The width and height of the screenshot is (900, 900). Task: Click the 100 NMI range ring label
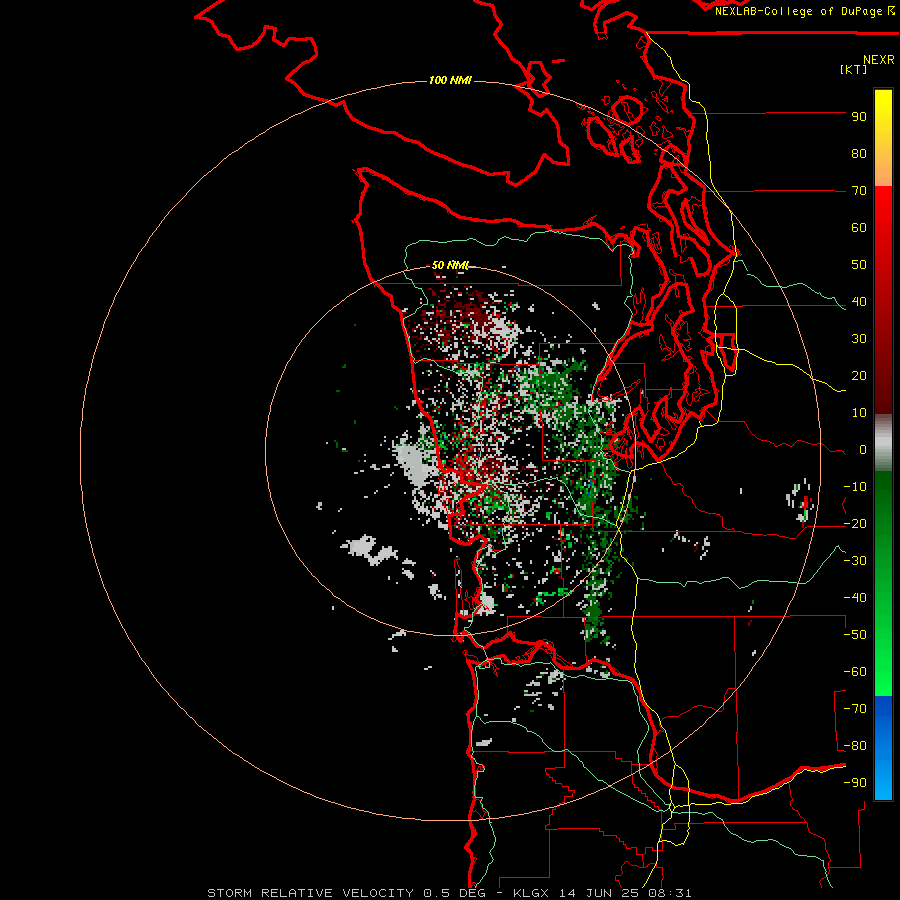pyautogui.click(x=450, y=80)
